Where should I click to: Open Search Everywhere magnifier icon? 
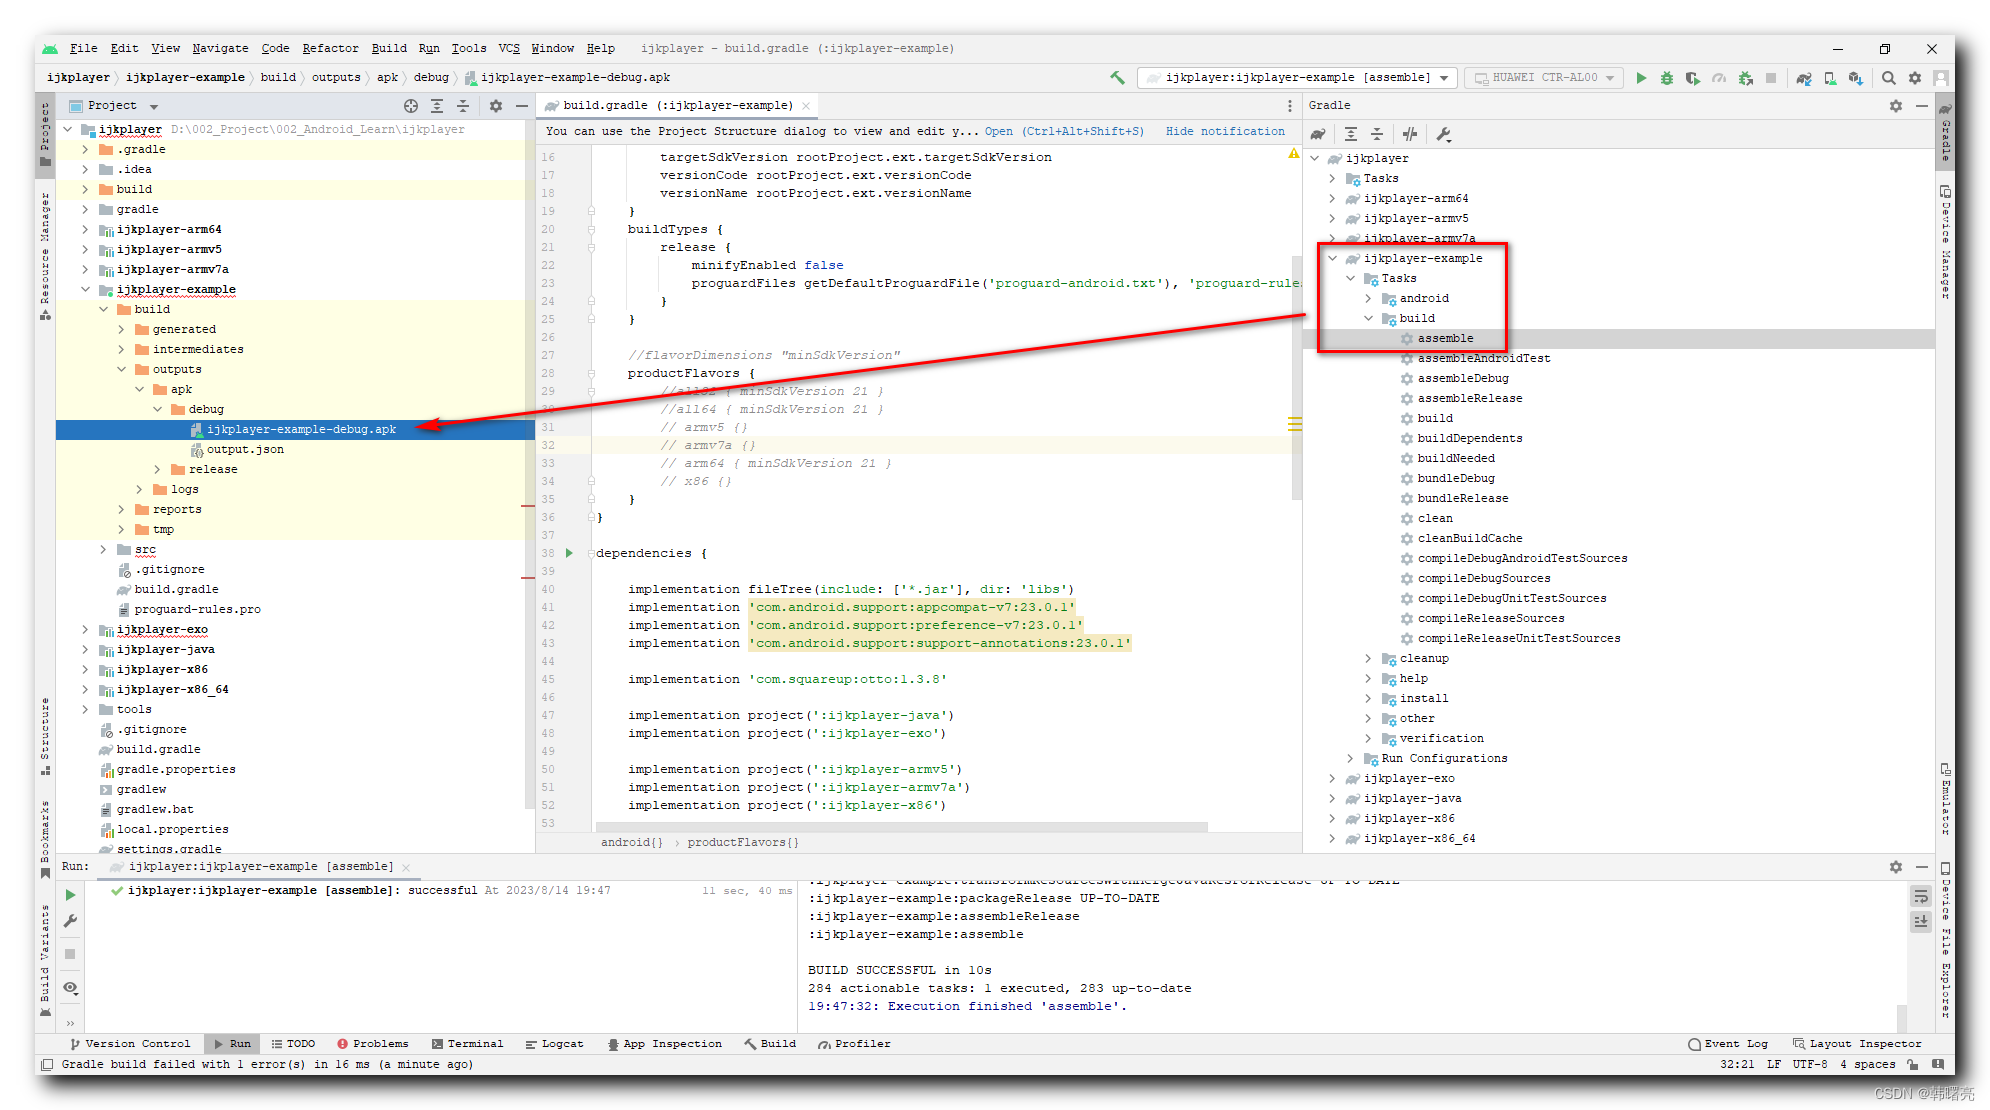(x=1888, y=78)
